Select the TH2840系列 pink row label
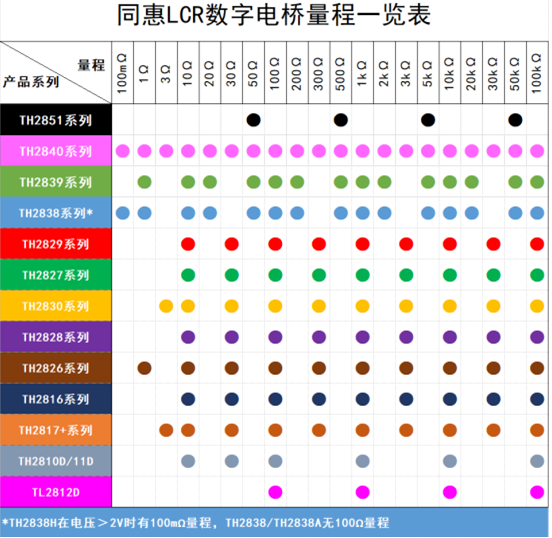The width and height of the screenshot is (552, 538). tap(56, 151)
